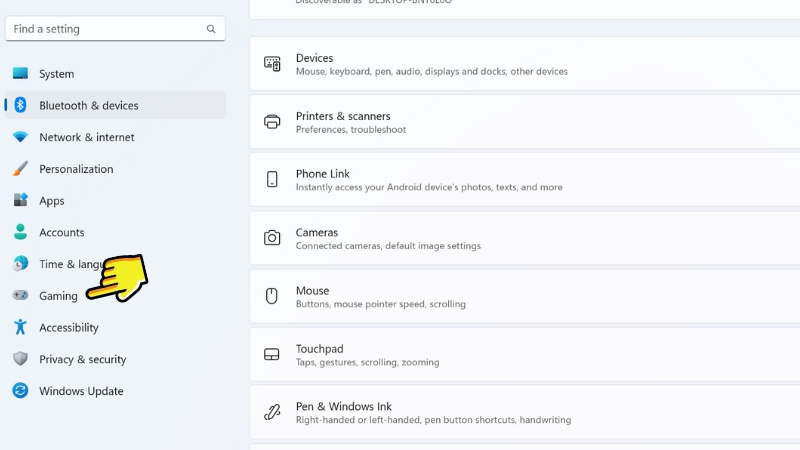The width and height of the screenshot is (800, 450).
Task: Open Pen & Windows Ink title
Action: tap(344, 406)
